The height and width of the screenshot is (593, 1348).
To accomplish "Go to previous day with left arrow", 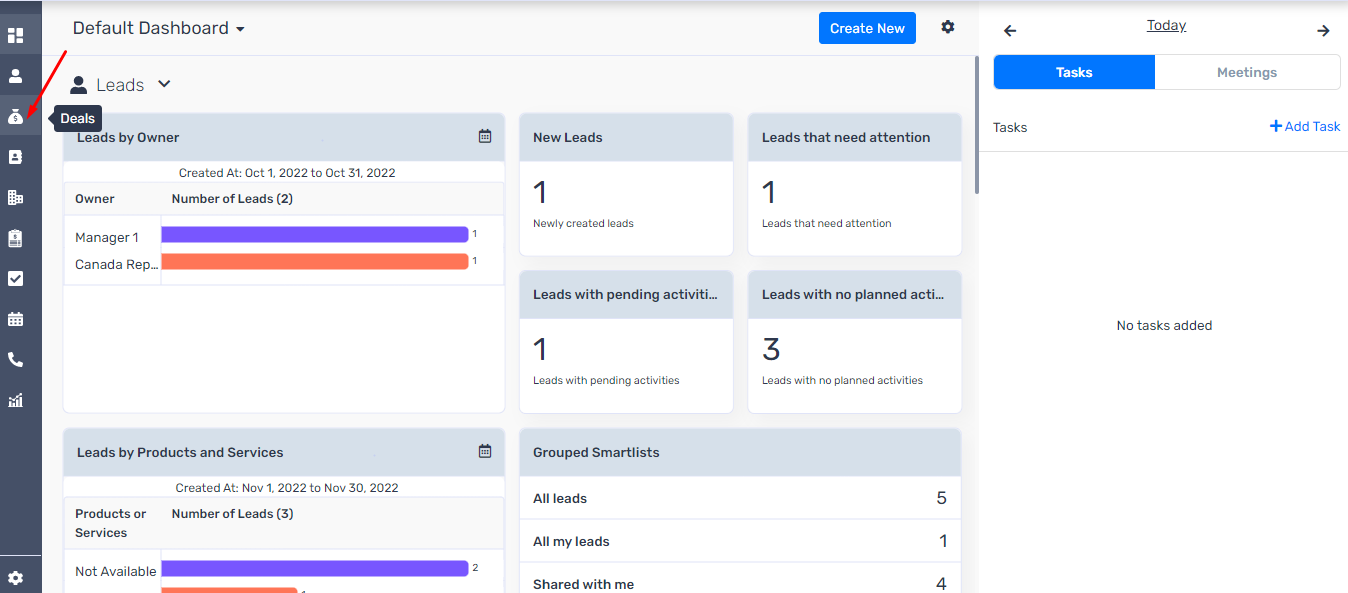I will [1010, 31].
